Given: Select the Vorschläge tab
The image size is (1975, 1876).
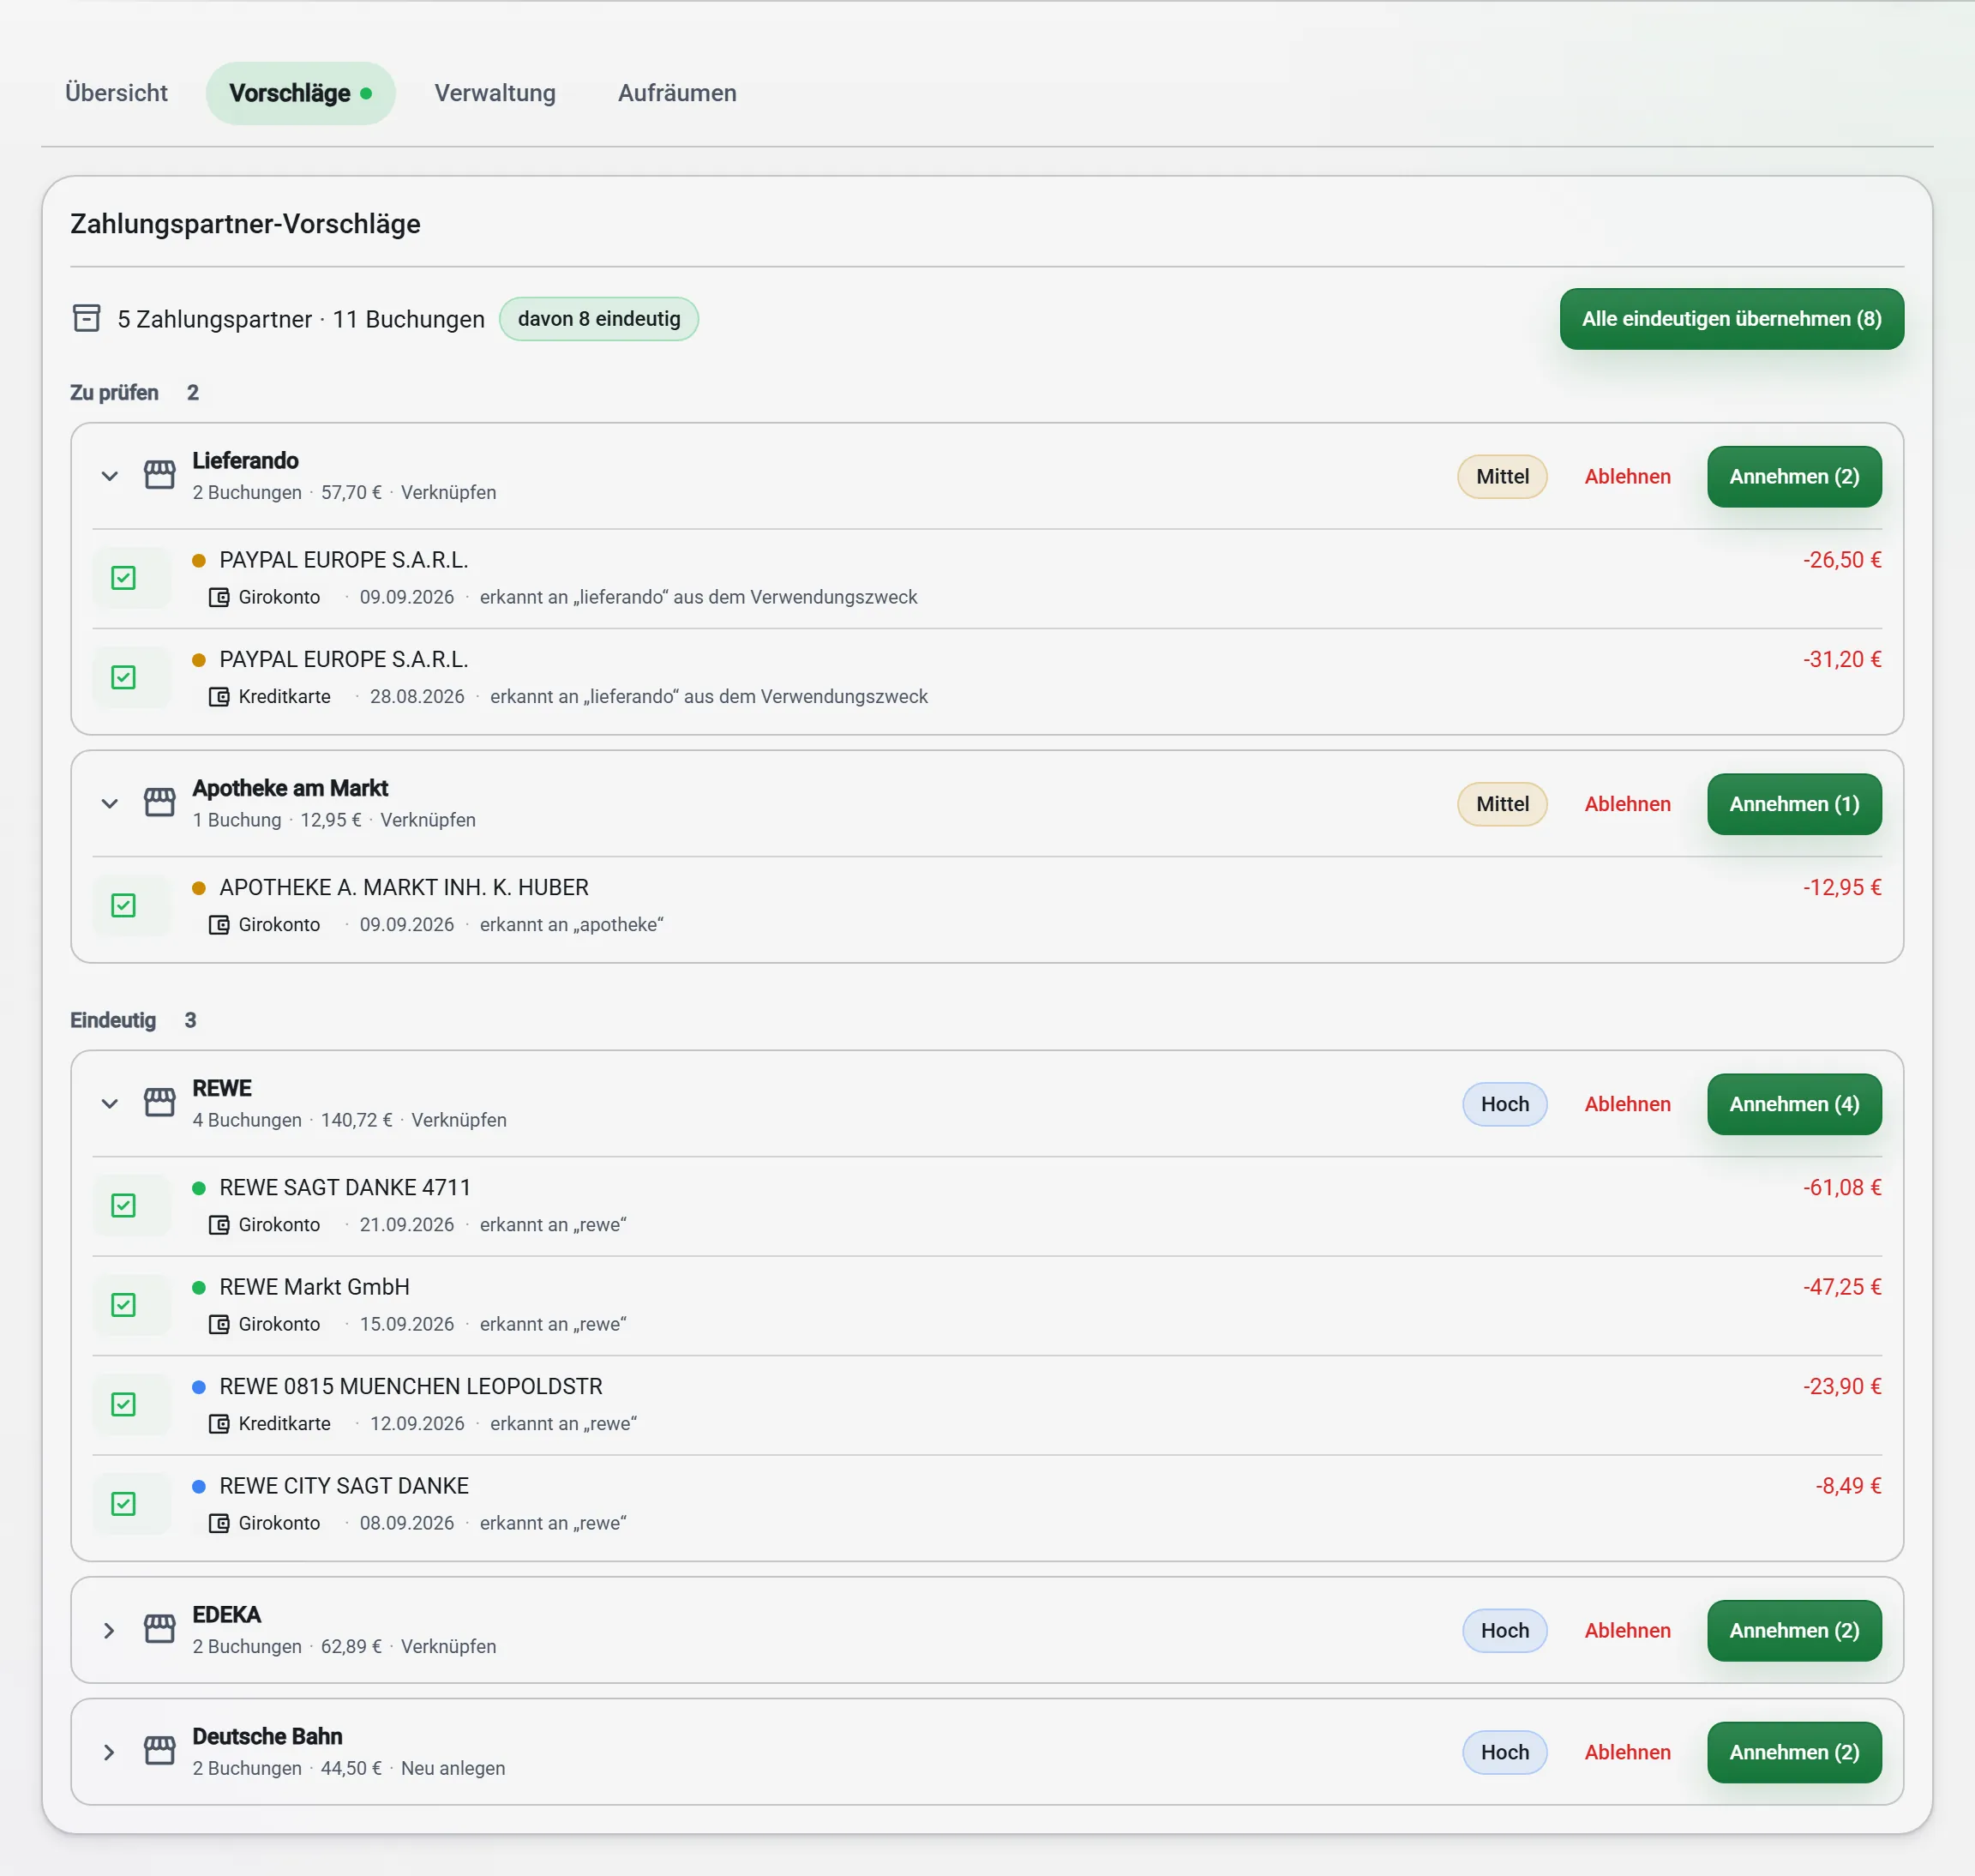Looking at the screenshot, I should coord(300,93).
